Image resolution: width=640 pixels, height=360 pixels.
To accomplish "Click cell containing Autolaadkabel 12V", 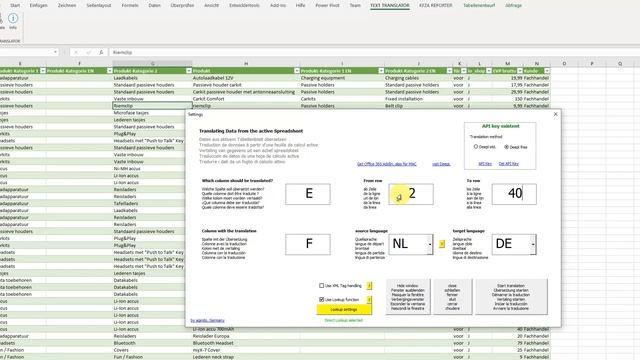I will (246, 78).
